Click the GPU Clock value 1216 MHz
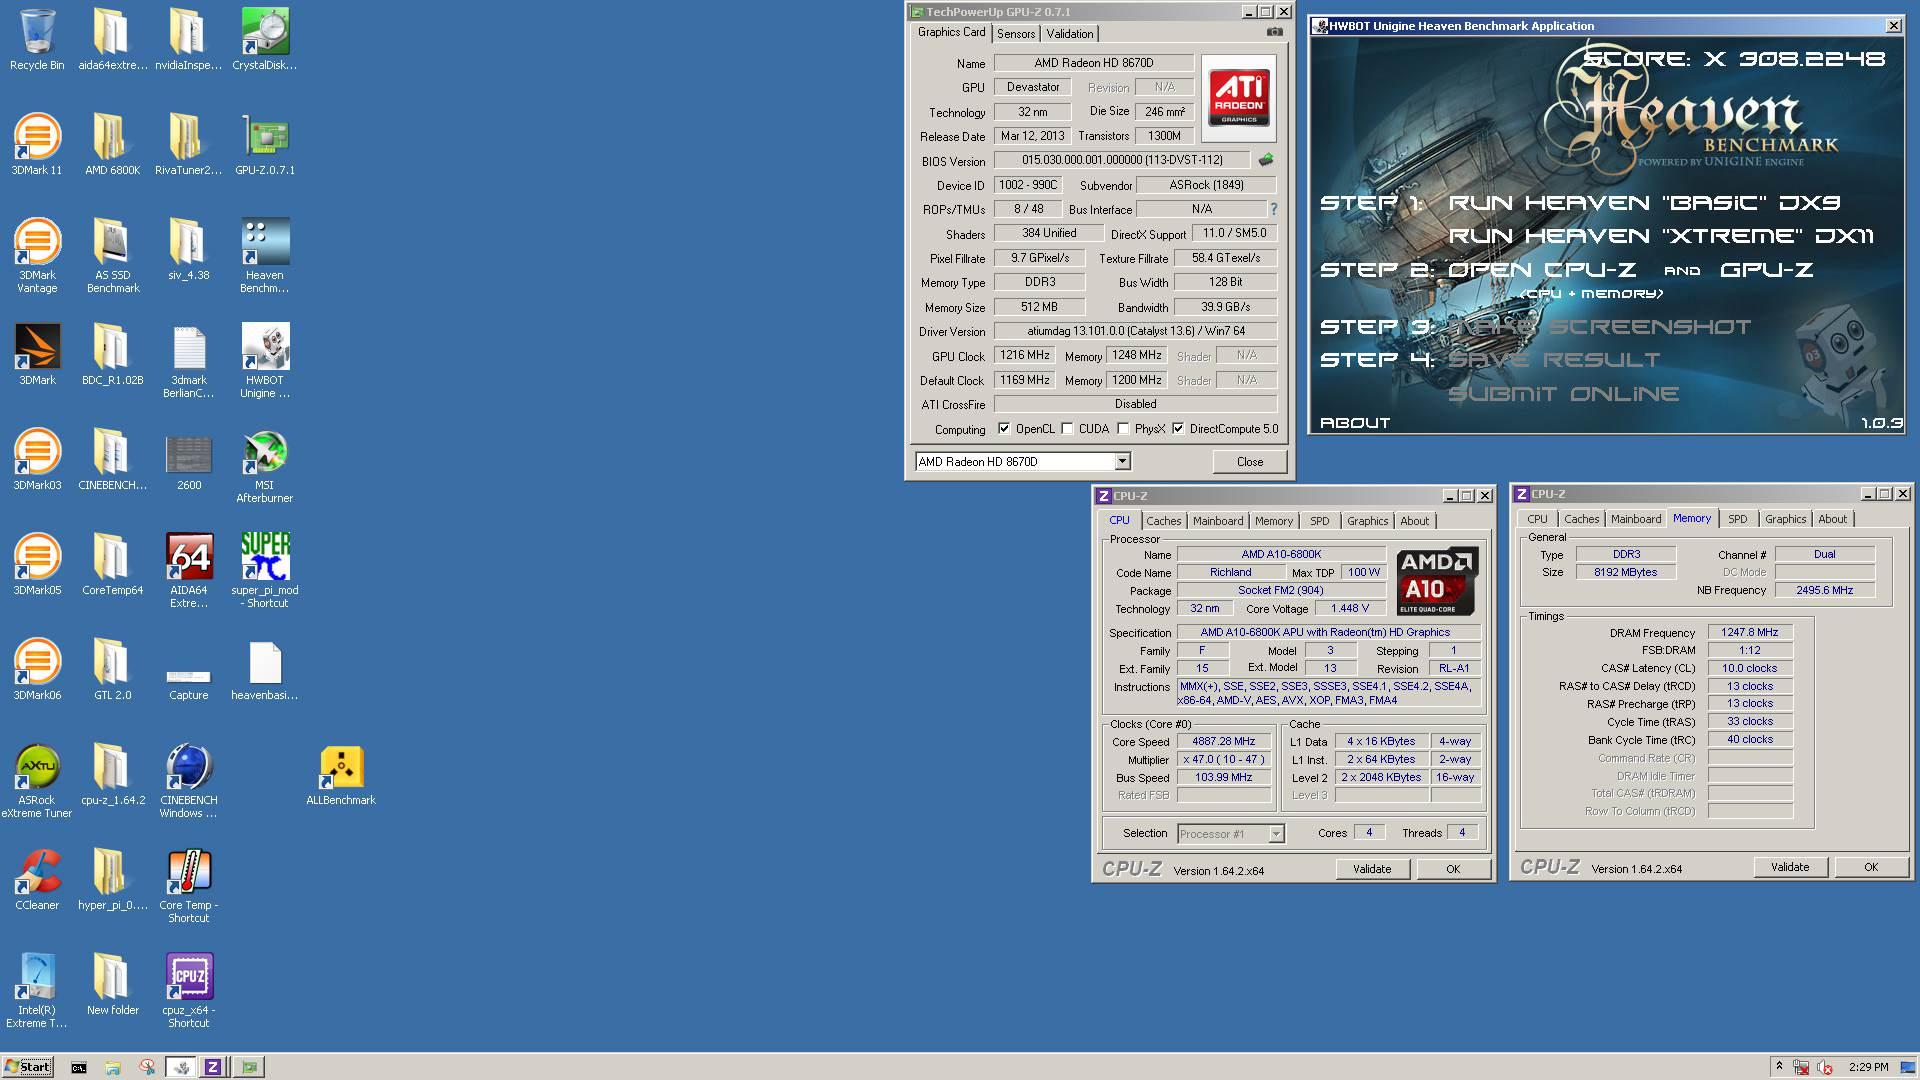The width and height of the screenshot is (1920, 1080). 1025,356
